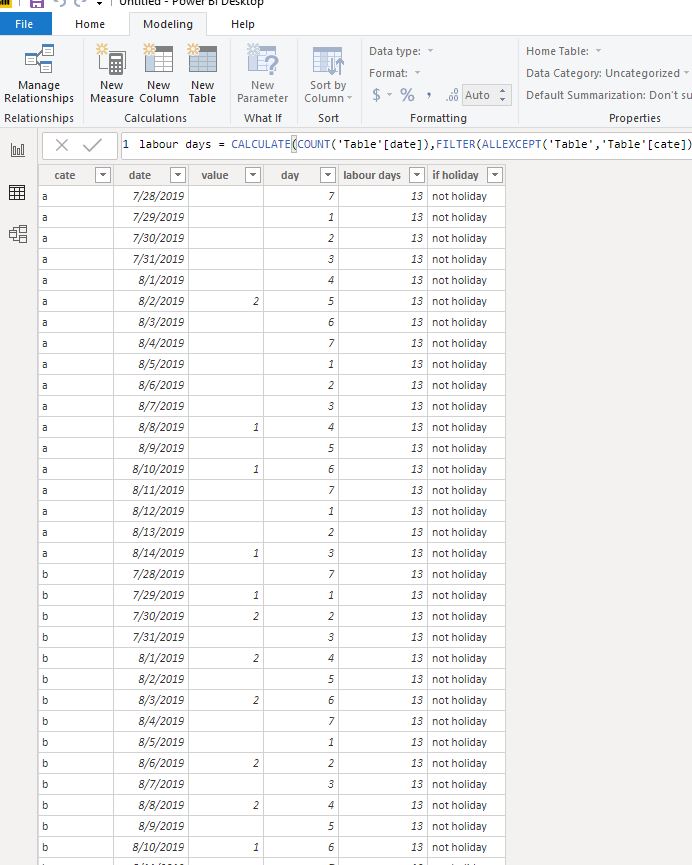Viewport: 692px width, 865px height.
Task: Select the Modeling ribbon tab
Action: point(168,24)
